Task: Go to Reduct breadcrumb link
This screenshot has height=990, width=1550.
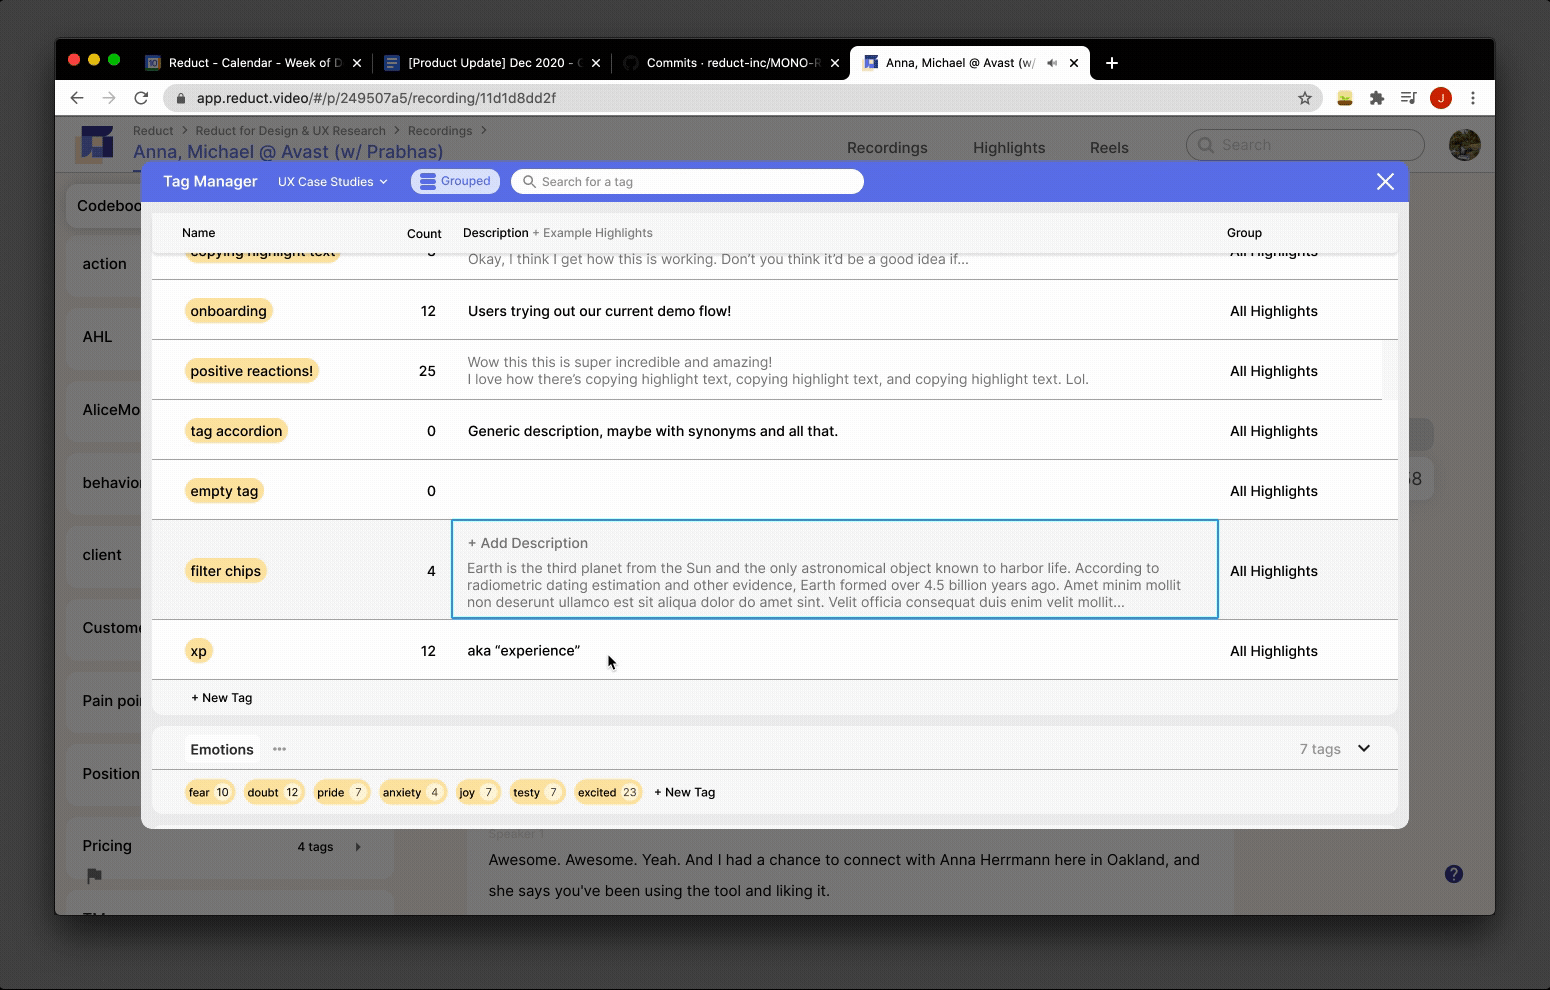Action: 153,130
